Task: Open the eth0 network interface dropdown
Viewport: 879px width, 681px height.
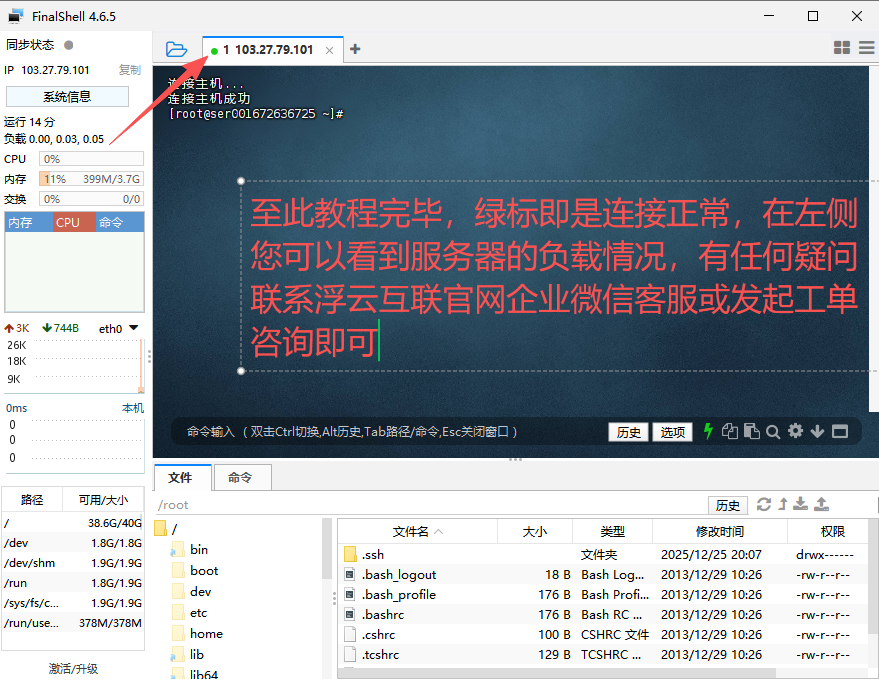Action: coord(133,328)
